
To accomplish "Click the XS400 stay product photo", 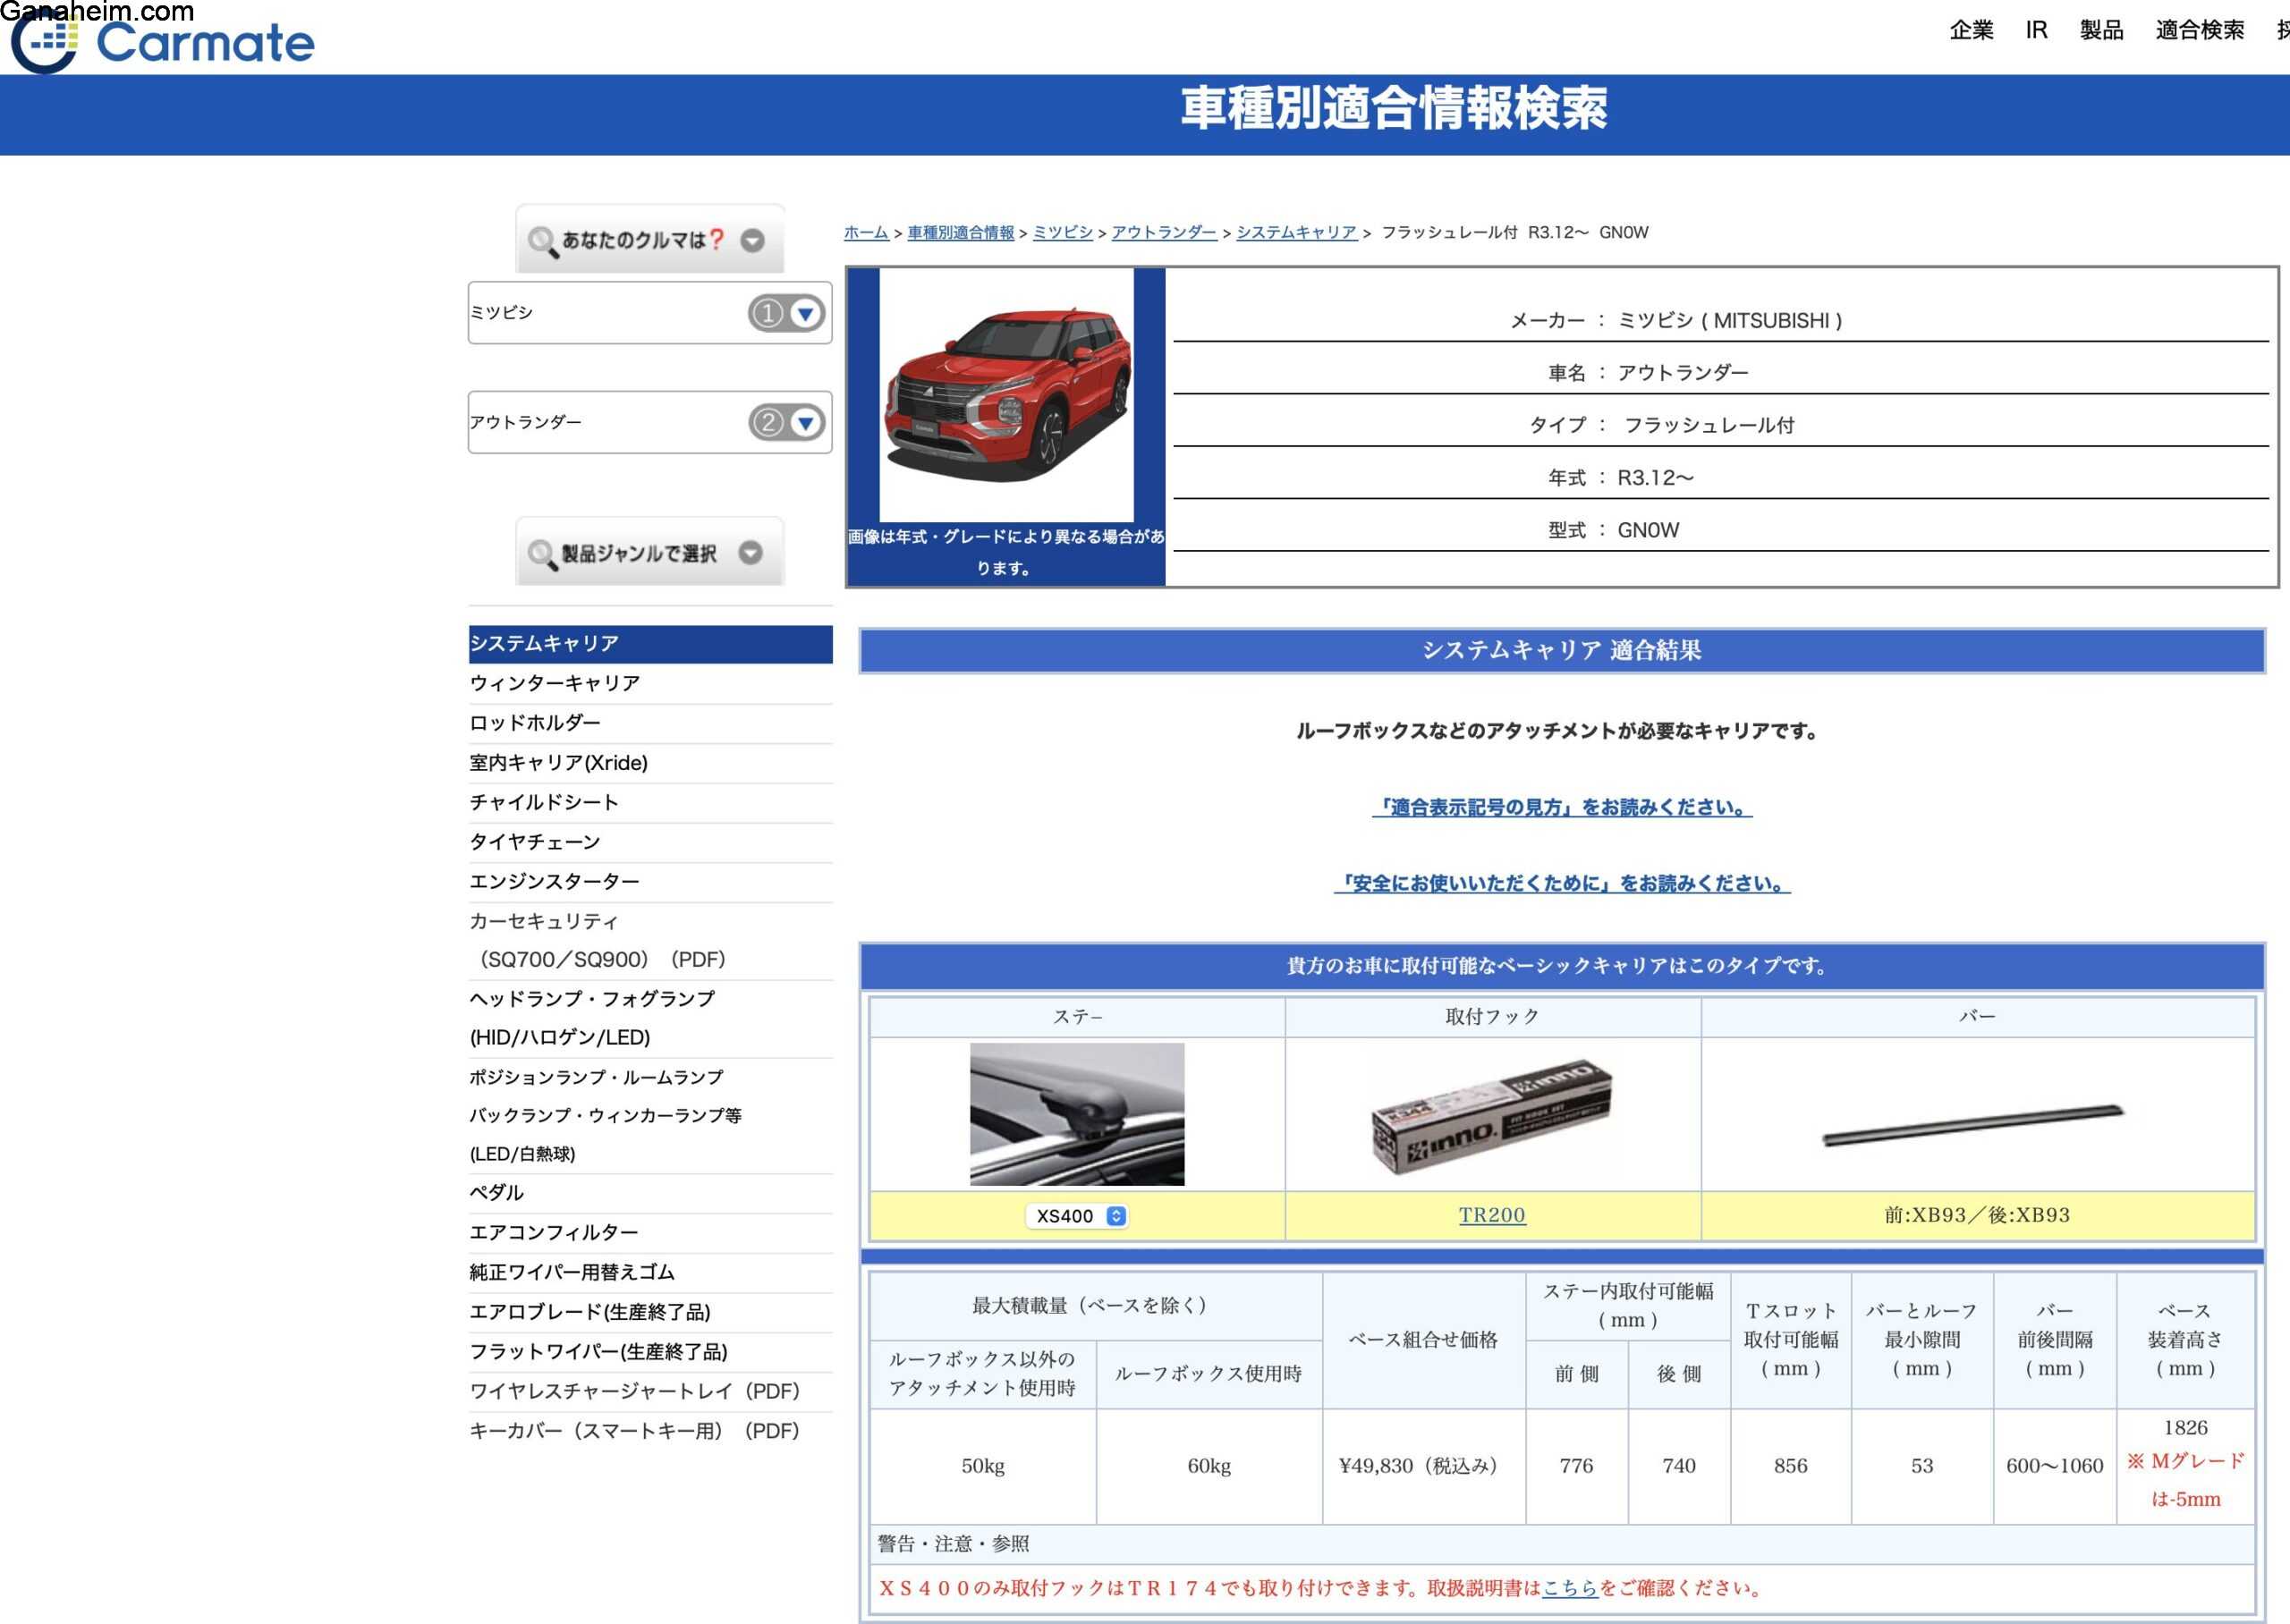I will (x=1076, y=1114).
